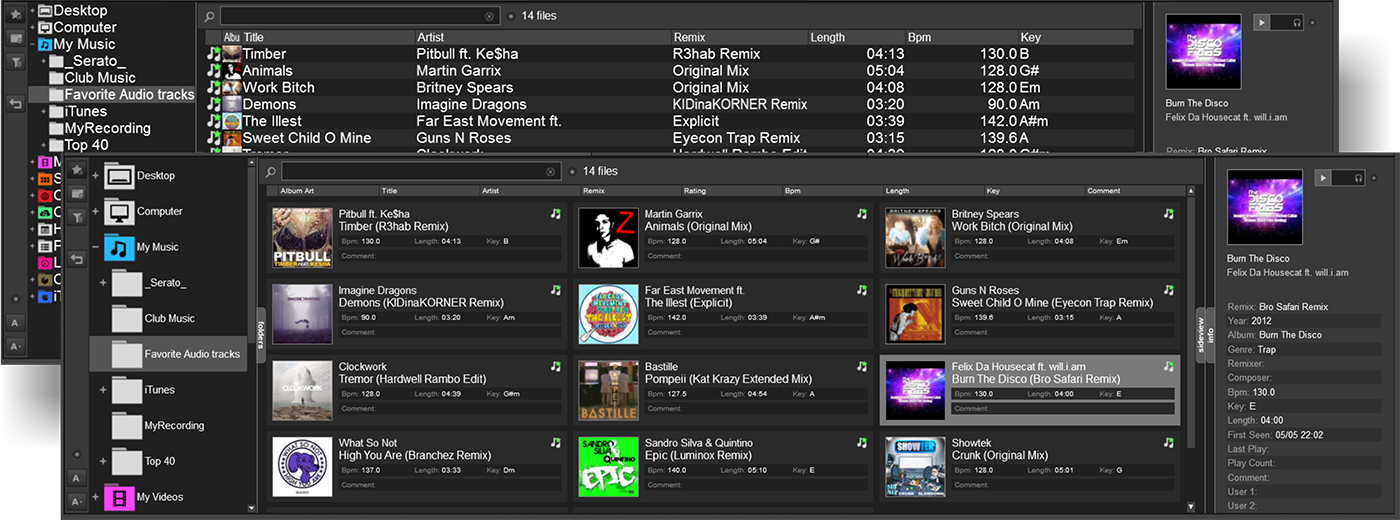This screenshot has width=1400, height=520.
Task: Click the back arrow icon in lower panel sidebar
Action: (x=77, y=259)
